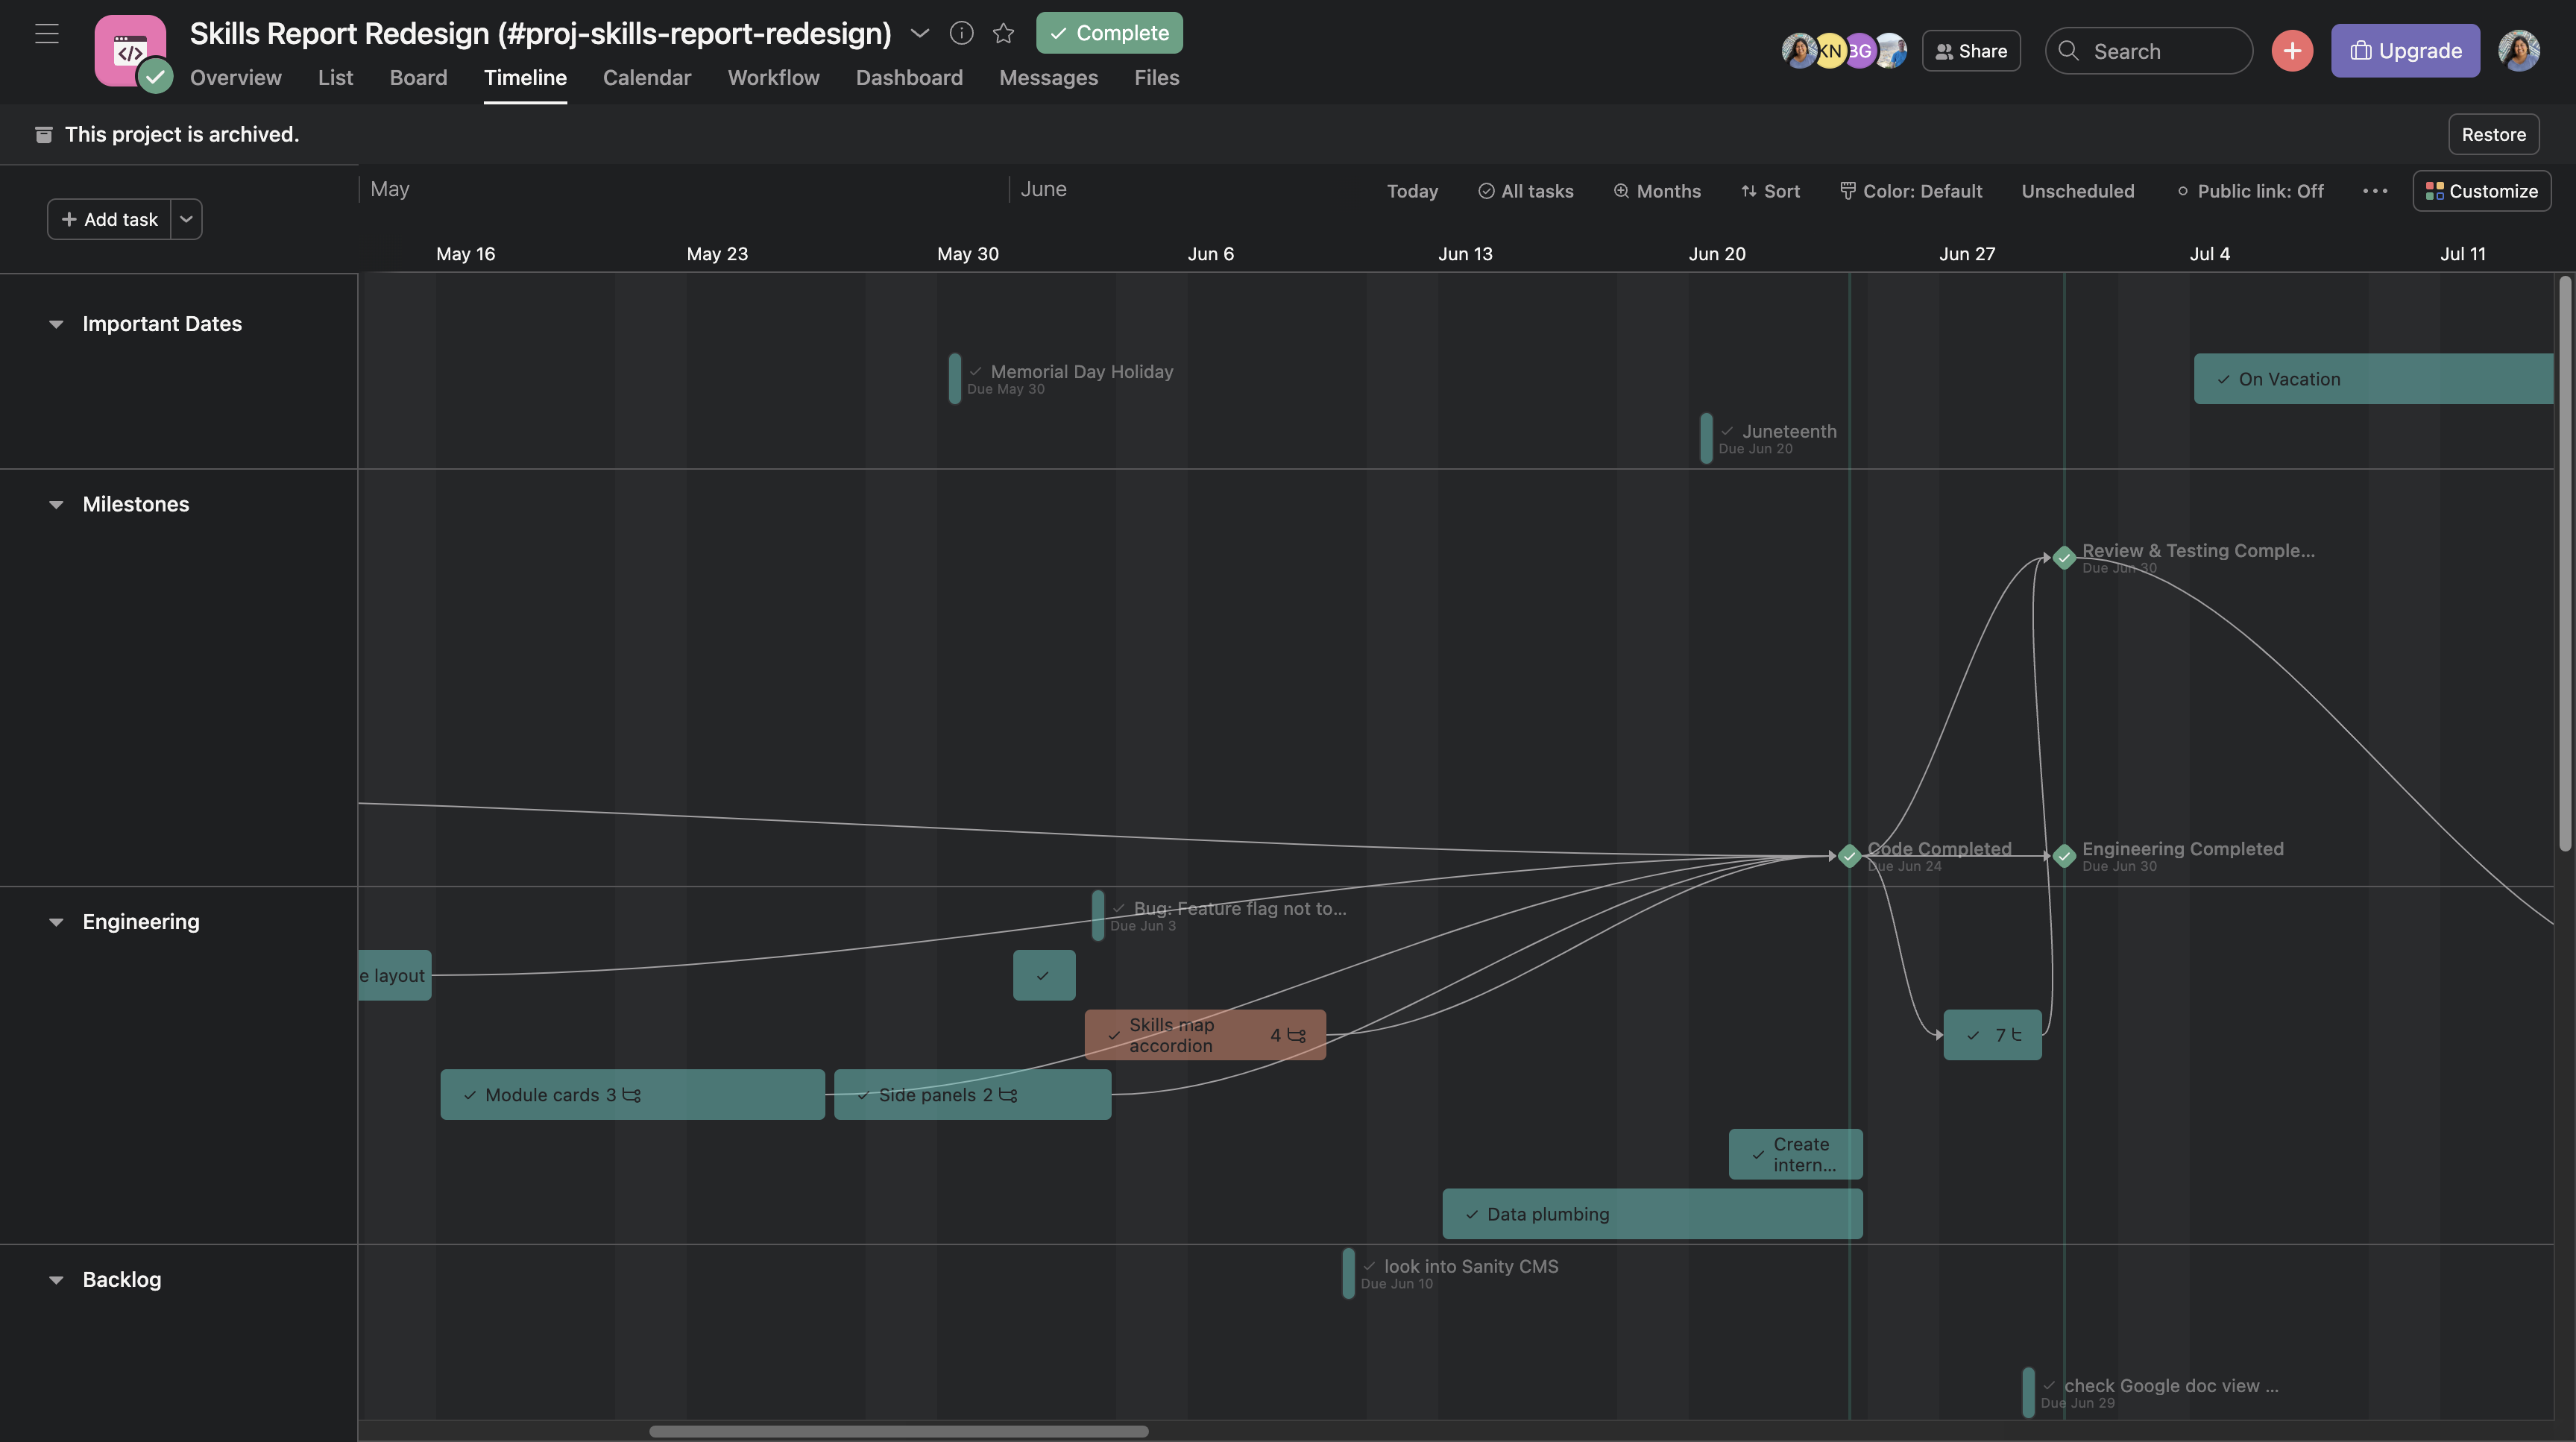
Task: Open the Sort options
Action: point(1770,191)
